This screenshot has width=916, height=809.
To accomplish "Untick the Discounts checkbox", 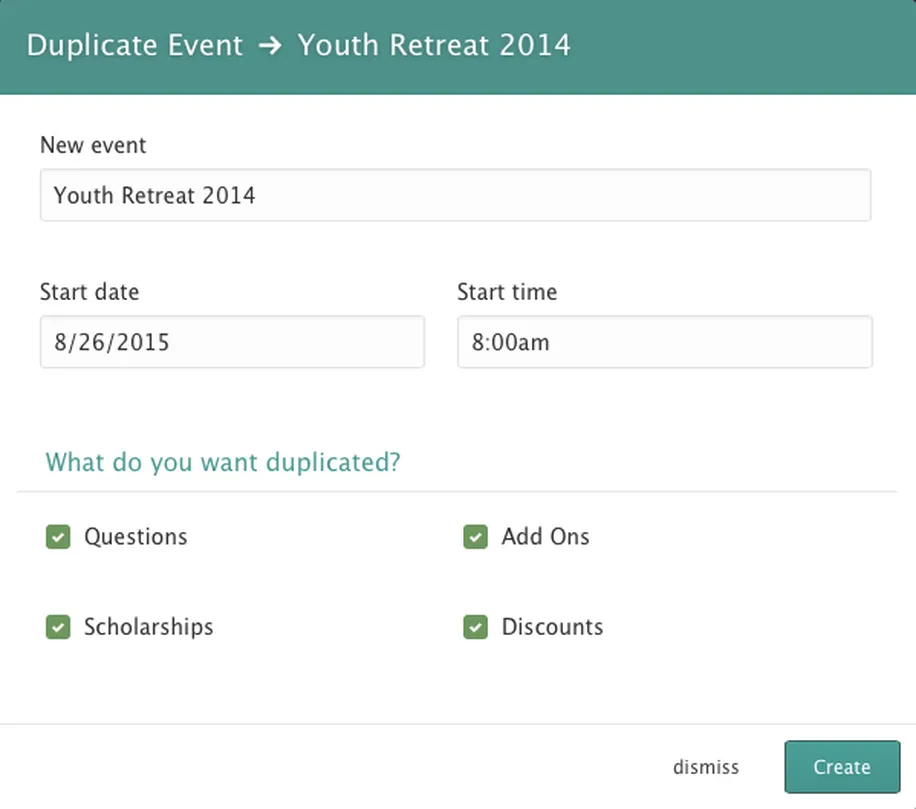I will [475, 627].
